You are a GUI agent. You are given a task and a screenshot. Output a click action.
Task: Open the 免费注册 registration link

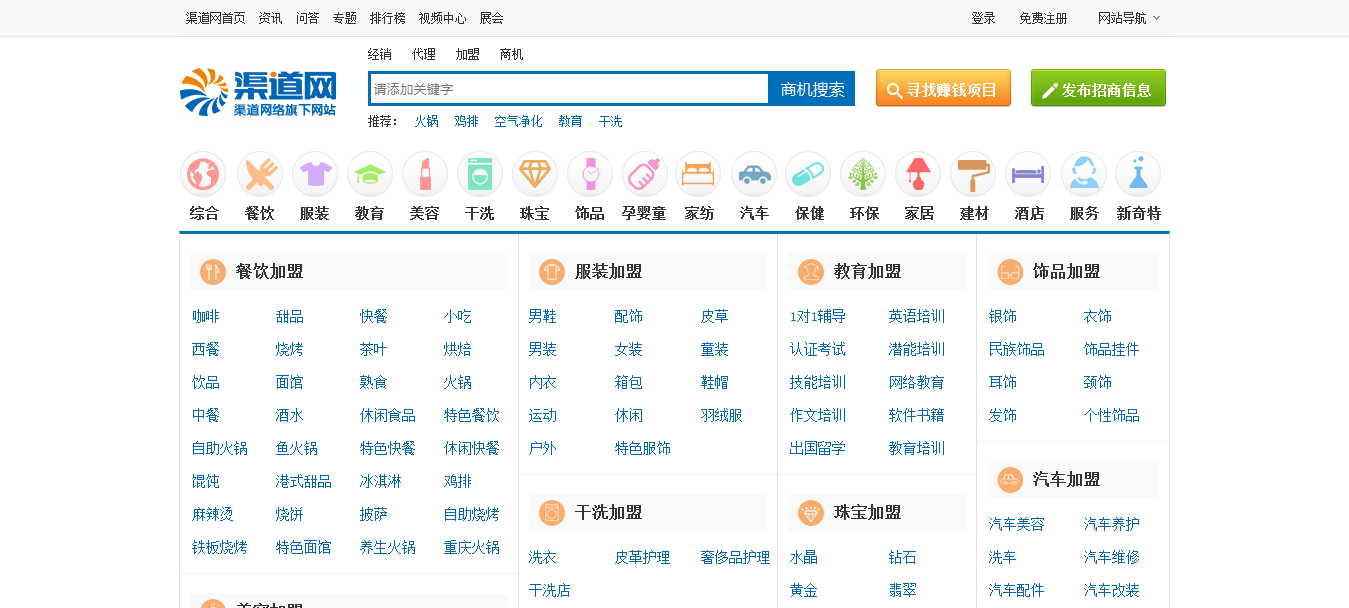pos(1046,18)
